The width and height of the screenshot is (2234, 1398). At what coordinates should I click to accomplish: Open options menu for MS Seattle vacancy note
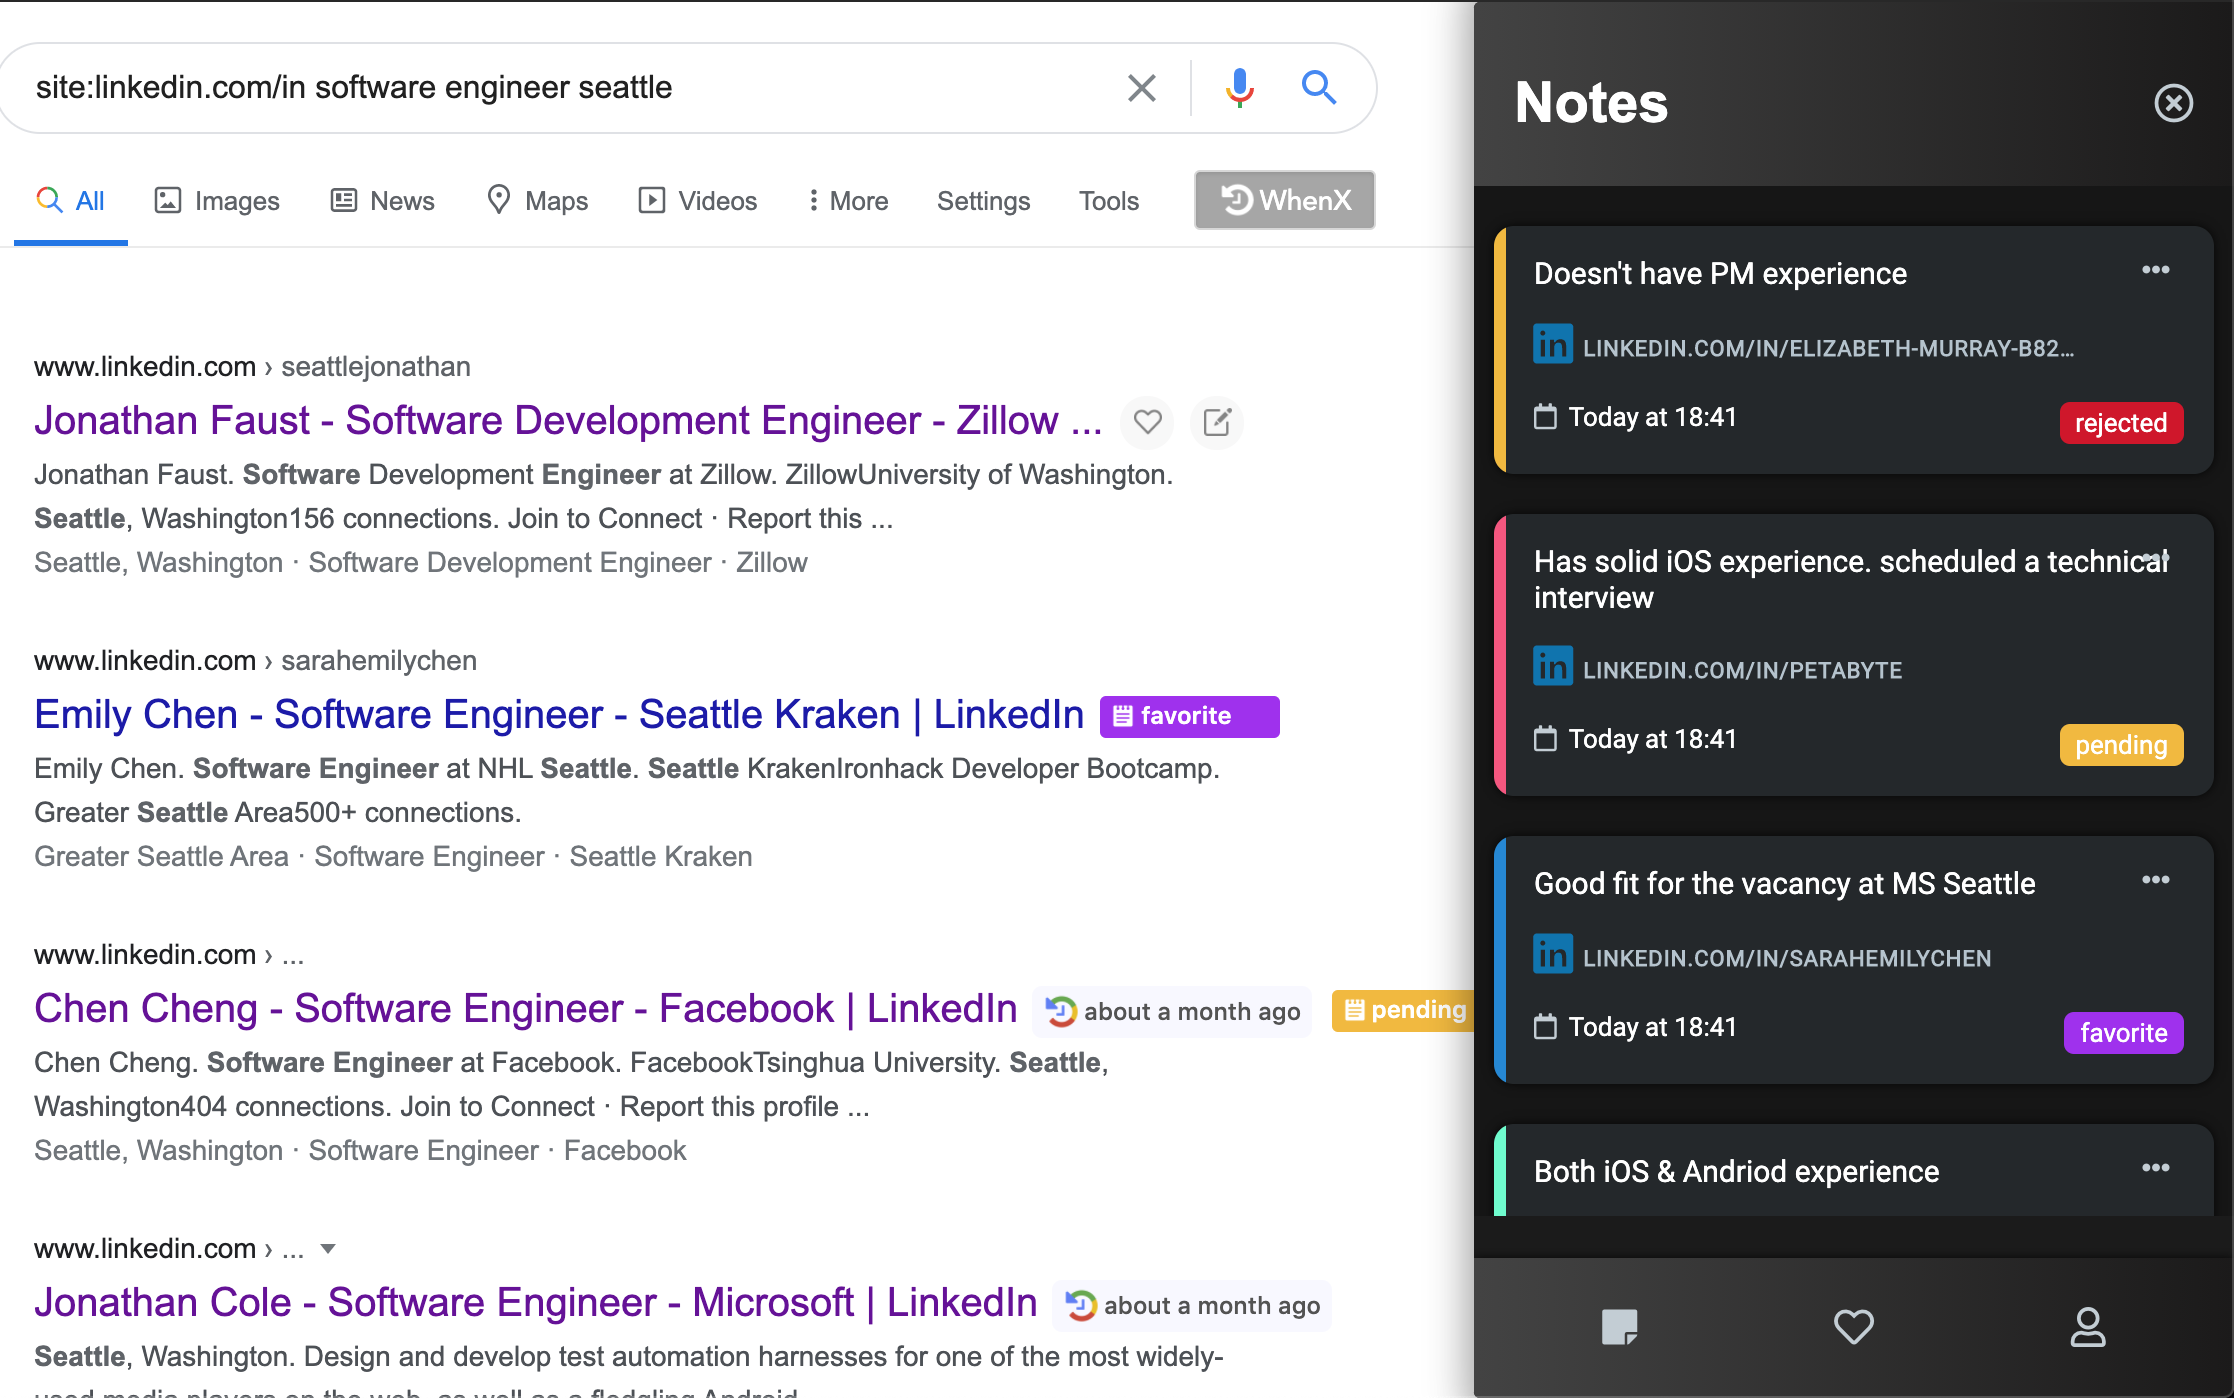tap(2155, 880)
